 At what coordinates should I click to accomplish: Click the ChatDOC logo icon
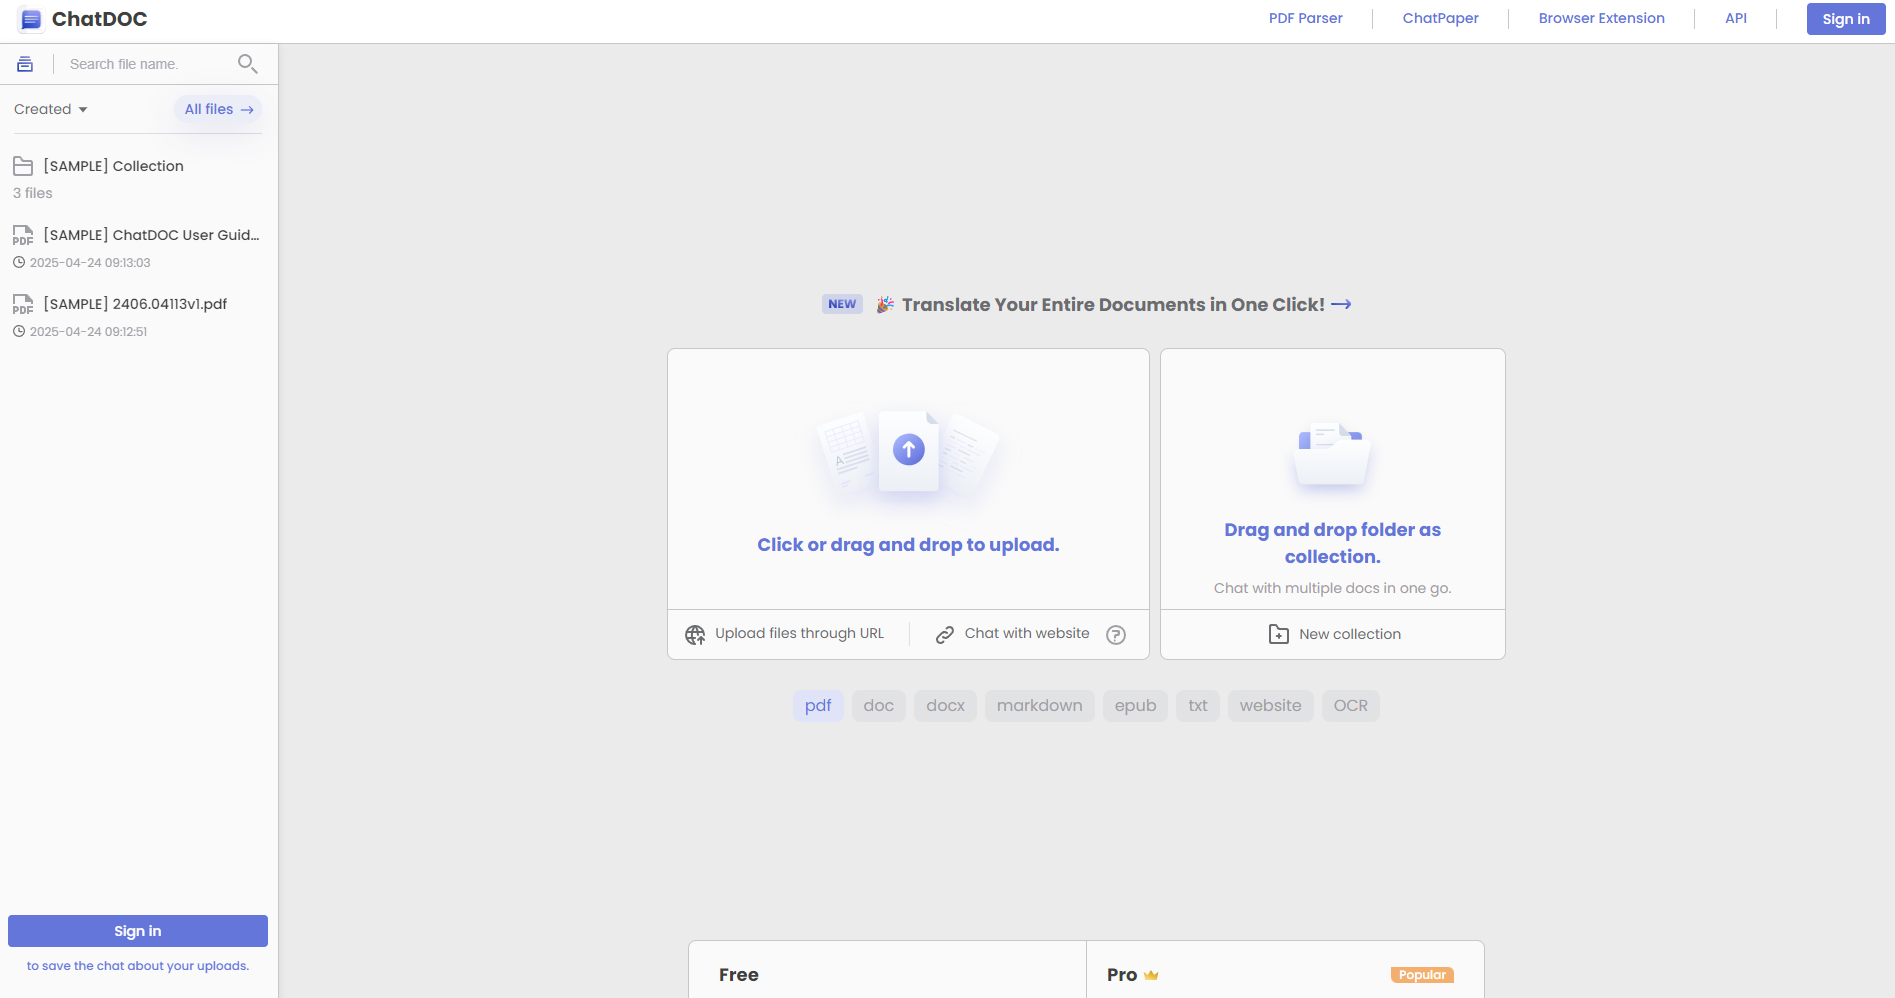pos(31,20)
